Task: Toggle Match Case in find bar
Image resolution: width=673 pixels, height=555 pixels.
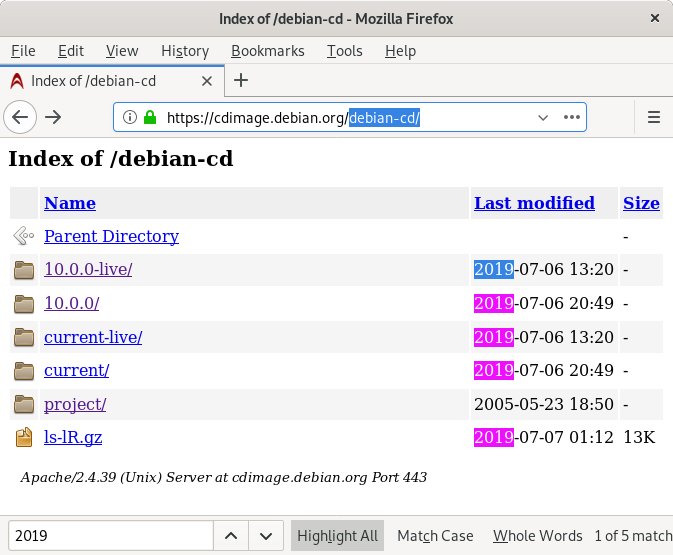Action: [x=435, y=536]
